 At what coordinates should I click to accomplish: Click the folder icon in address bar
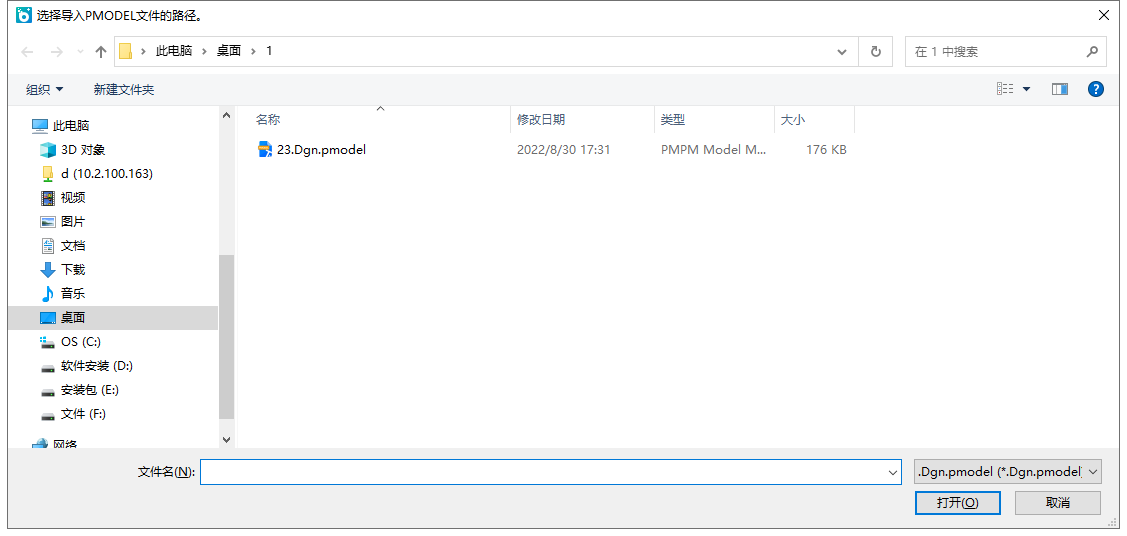[x=125, y=51]
